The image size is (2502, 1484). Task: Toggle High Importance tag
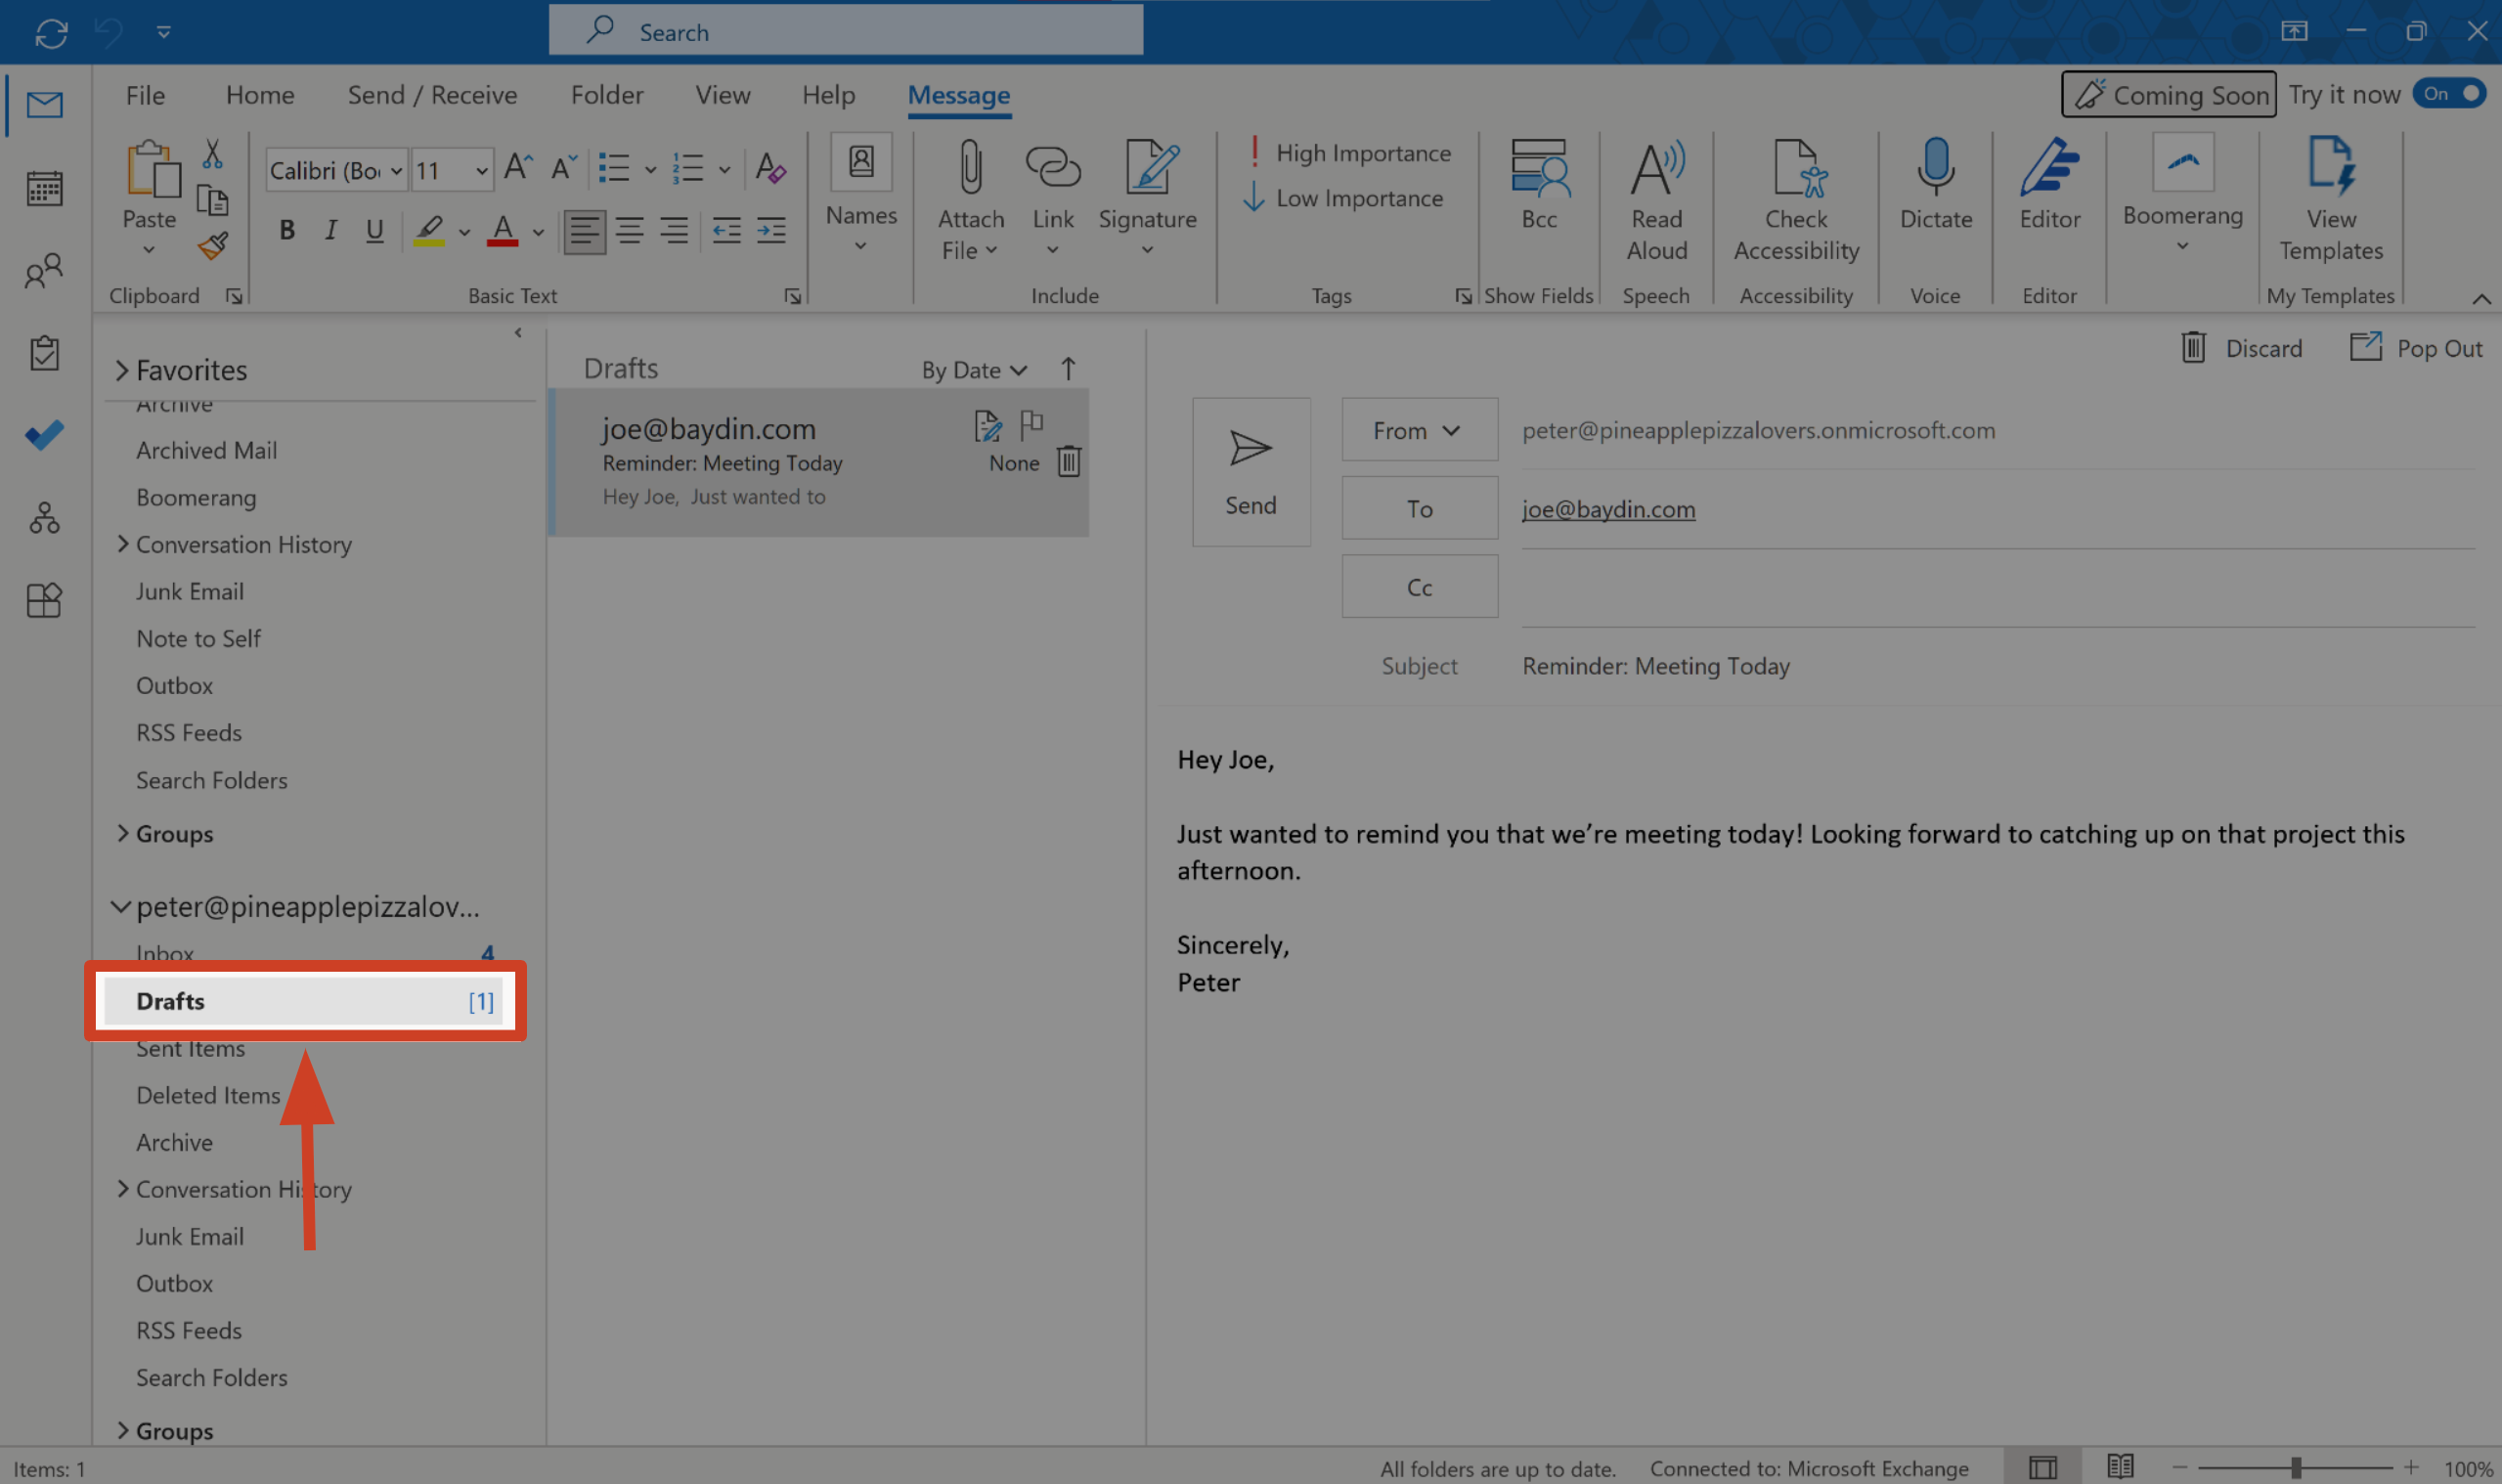(x=1350, y=153)
